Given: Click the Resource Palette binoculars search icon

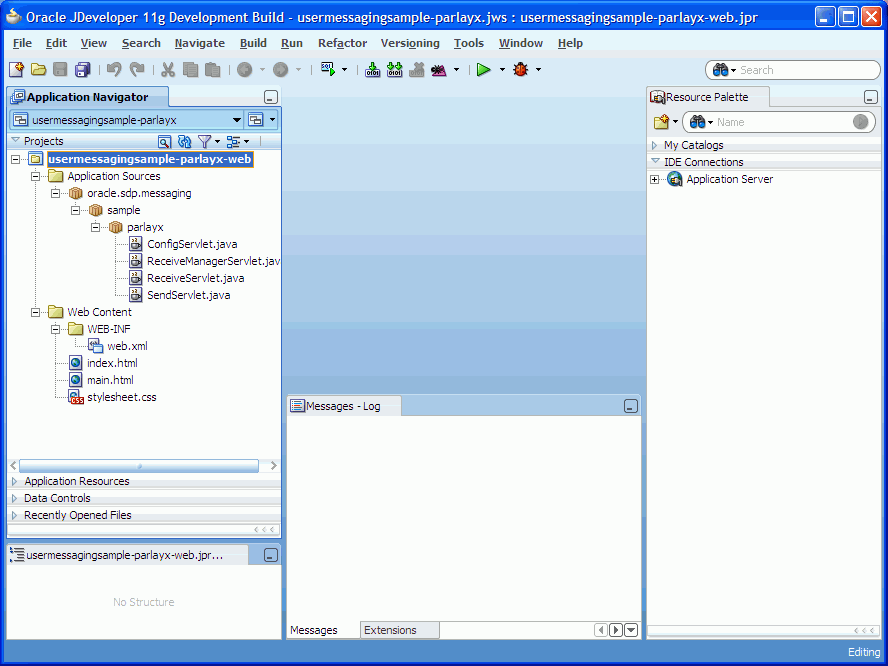Looking at the screenshot, I should tap(698, 122).
